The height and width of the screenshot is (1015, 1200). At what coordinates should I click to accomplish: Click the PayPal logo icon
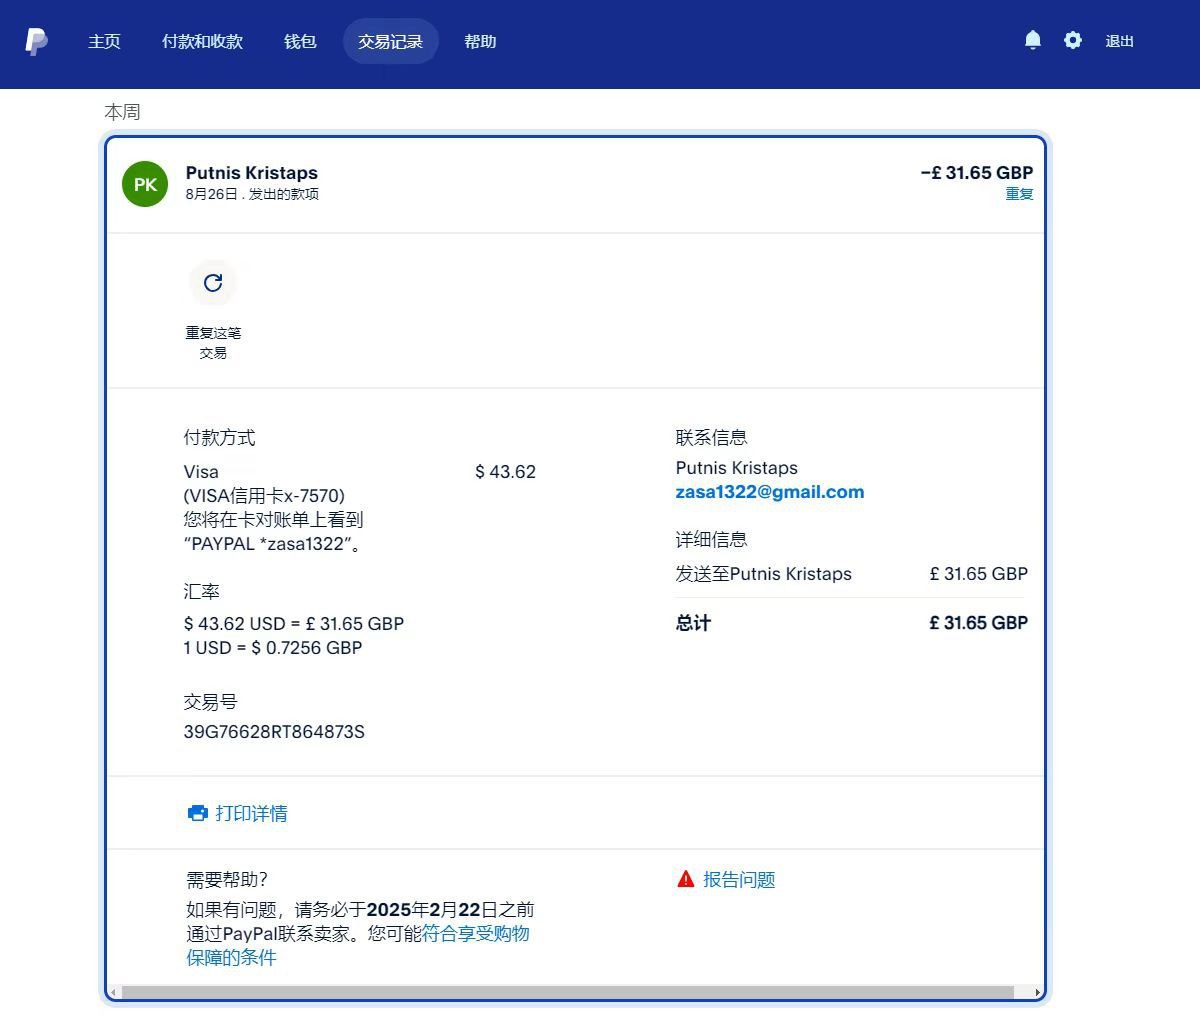tap(36, 41)
